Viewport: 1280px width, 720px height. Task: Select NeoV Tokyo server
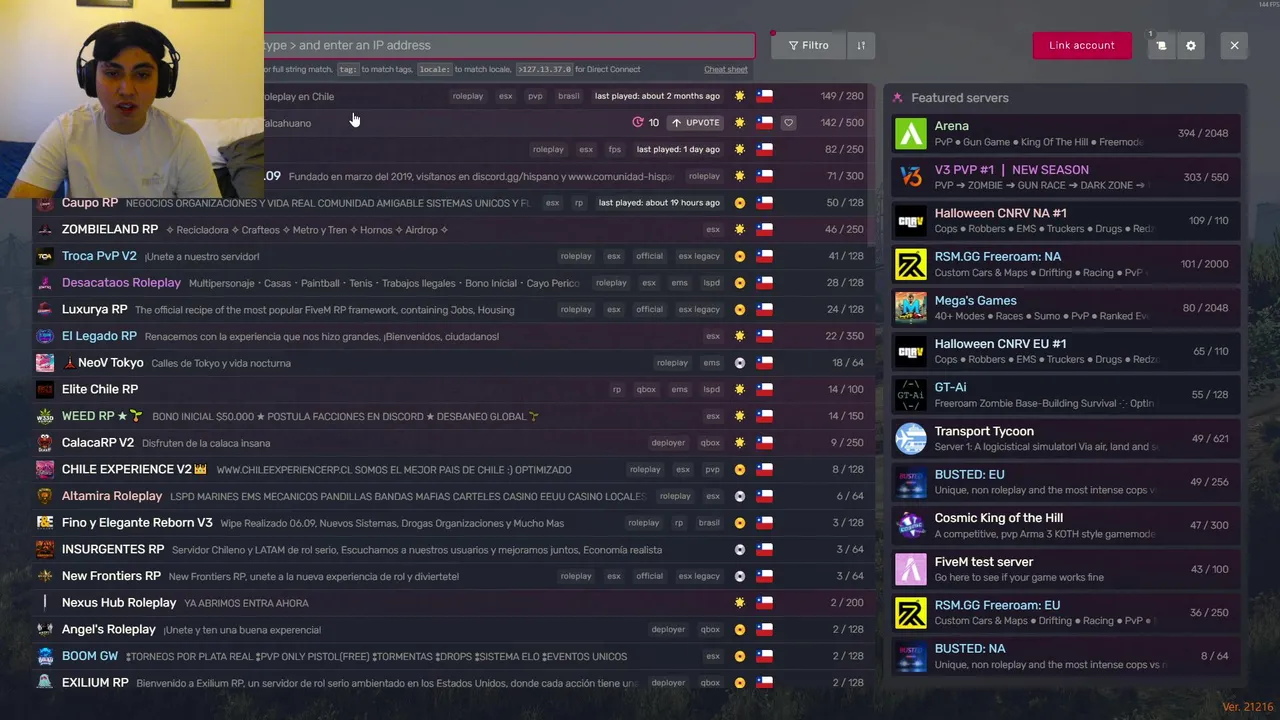[x=454, y=363]
